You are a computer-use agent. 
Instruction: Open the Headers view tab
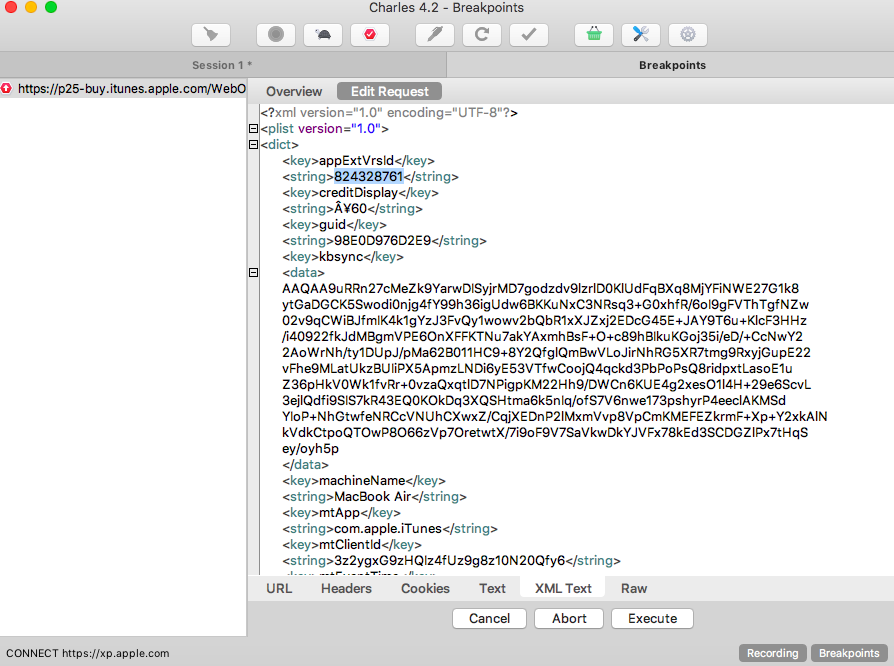pos(346,588)
